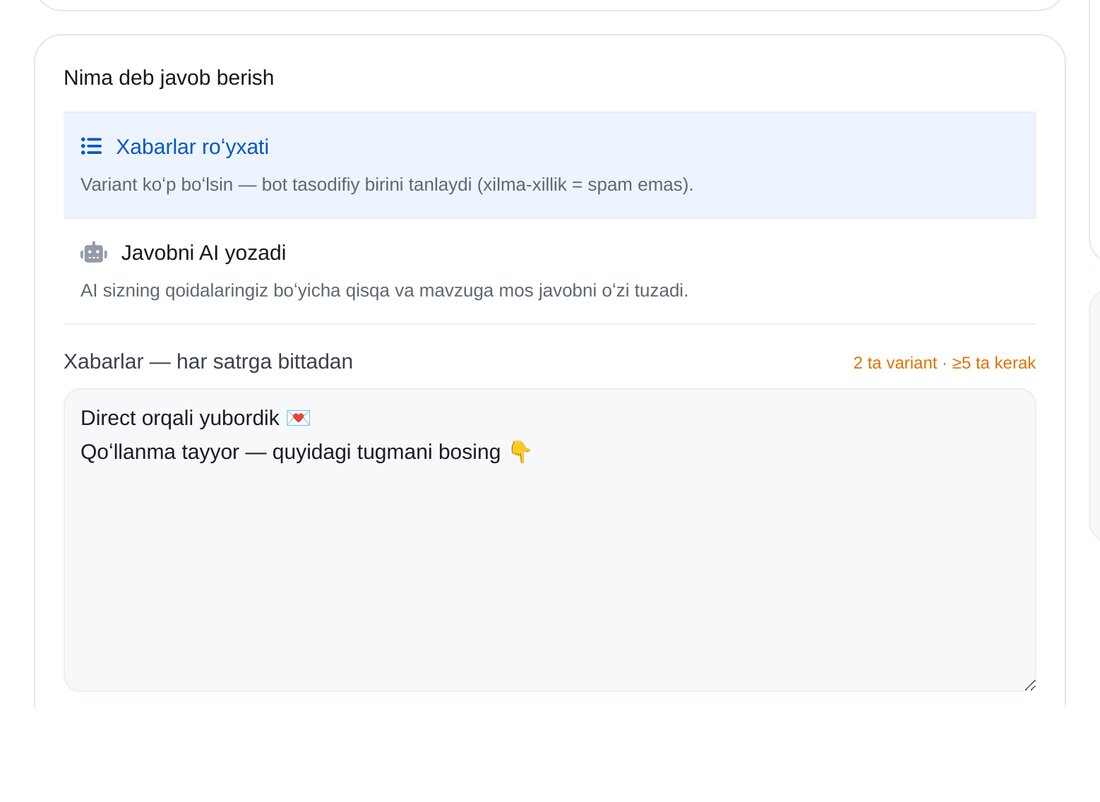Viewport: 1100px width, 802px height.
Task: Click the 'Nima deb javob berish' heading
Action: pos(168,78)
